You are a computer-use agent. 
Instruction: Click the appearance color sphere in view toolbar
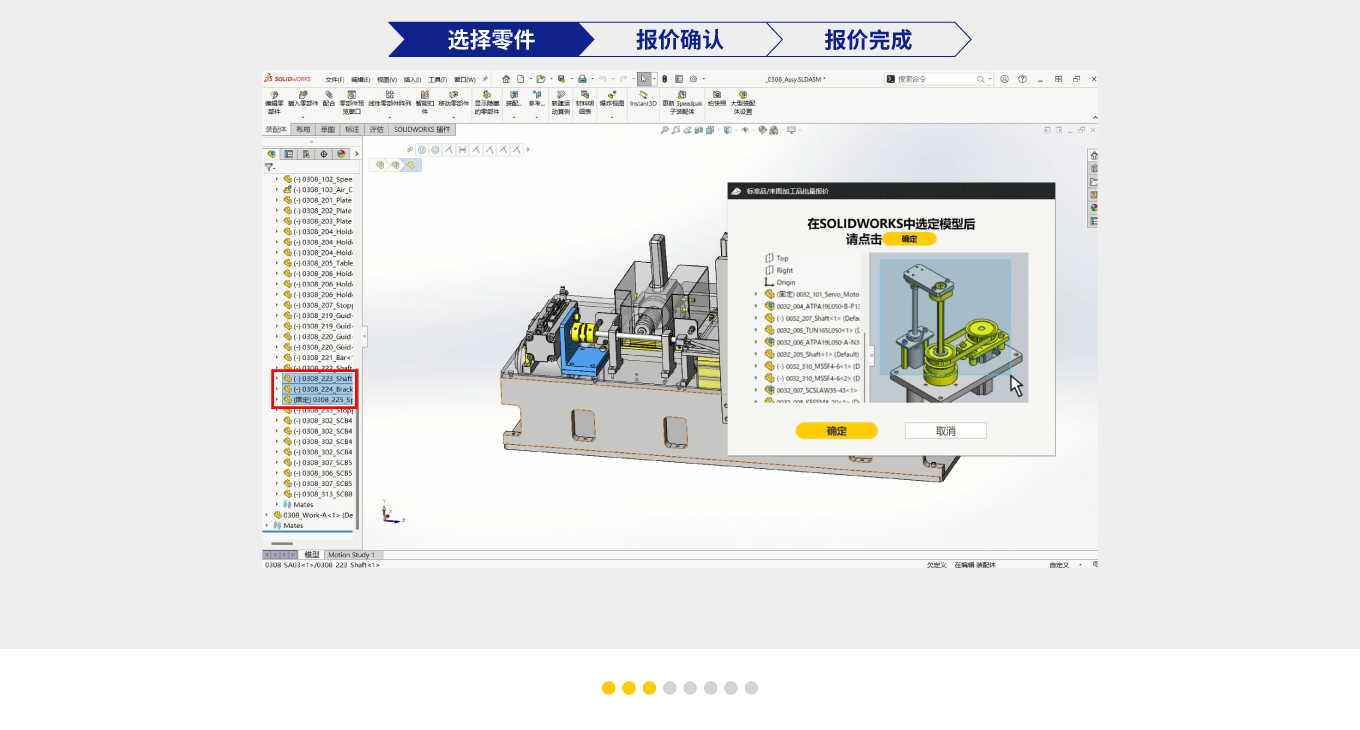pos(762,130)
